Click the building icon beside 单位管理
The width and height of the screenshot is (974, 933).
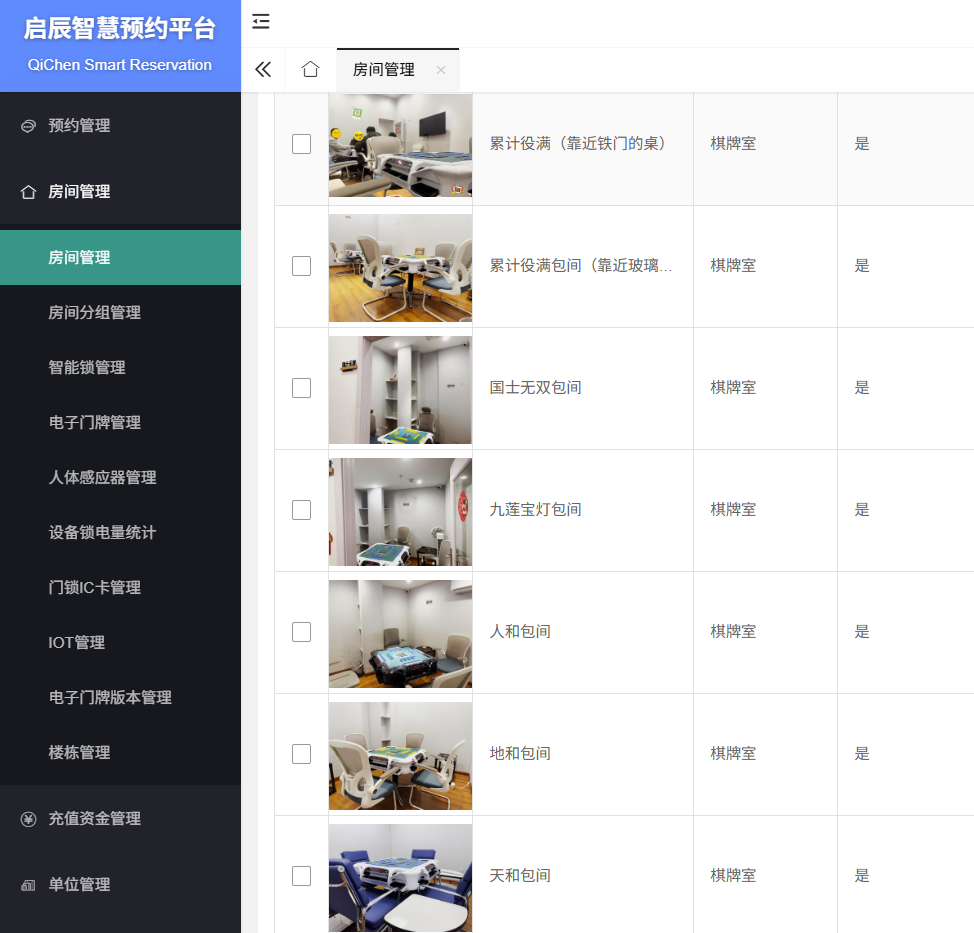(28, 885)
